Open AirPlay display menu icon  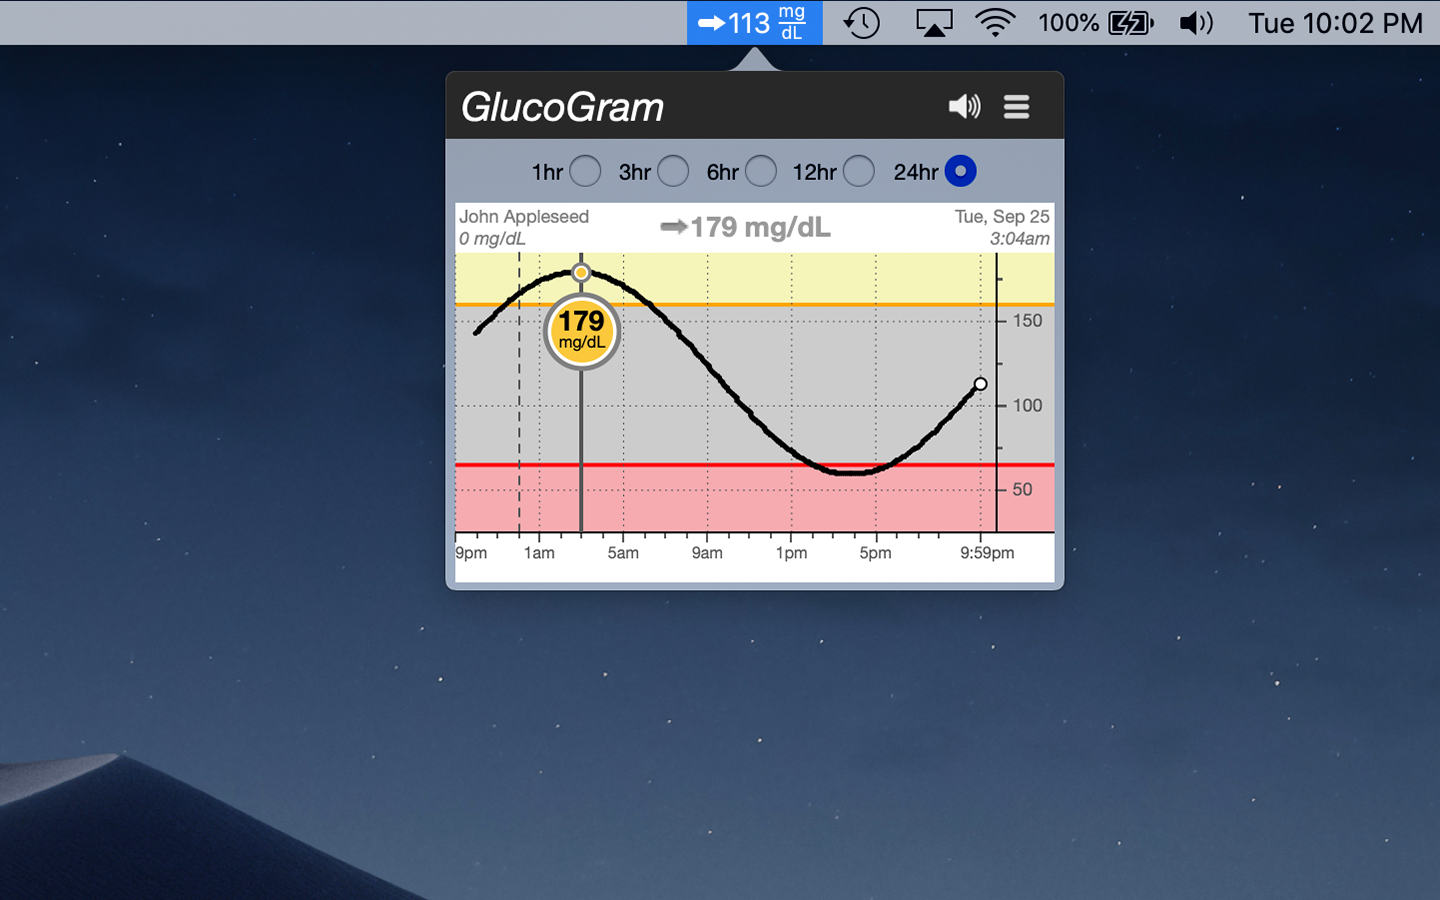coord(934,22)
